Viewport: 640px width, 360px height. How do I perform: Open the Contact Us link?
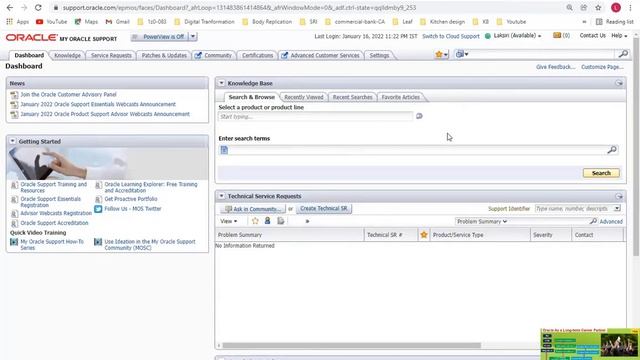pyautogui.click(x=593, y=36)
